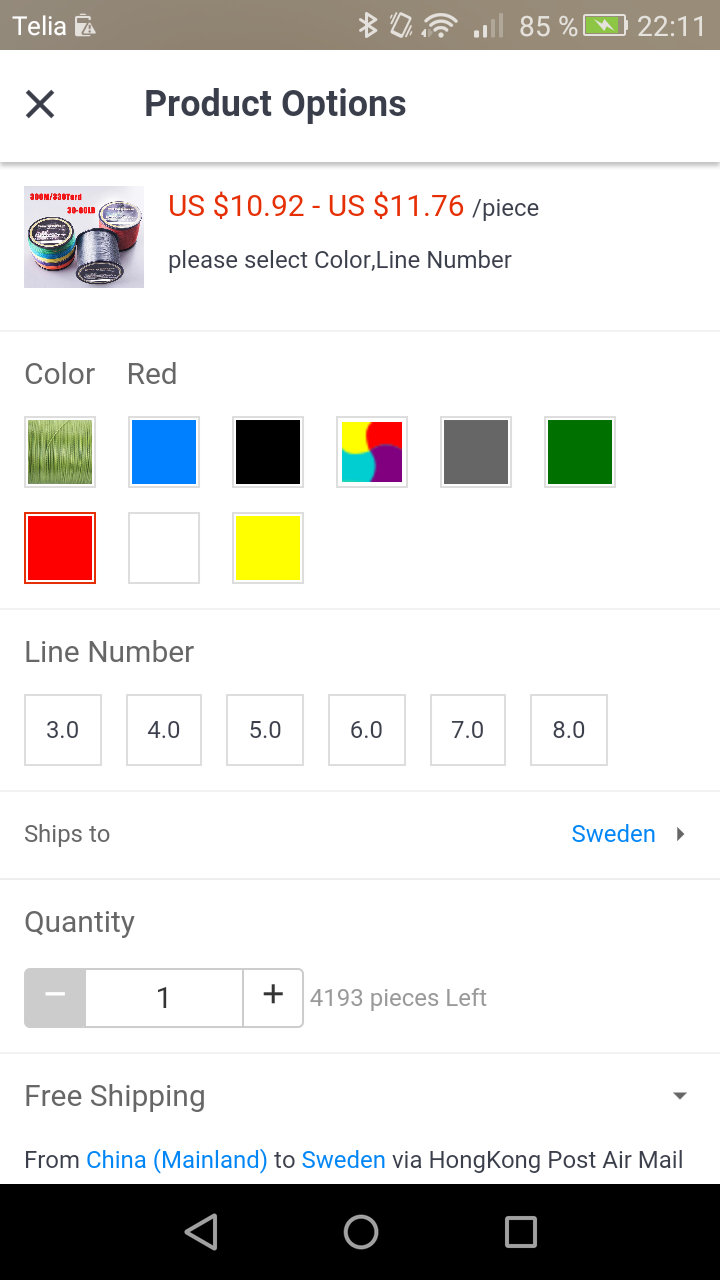720x1280 pixels.
Task: Choose the camouflage green textured swatch
Action: pyautogui.click(x=60, y=452)
